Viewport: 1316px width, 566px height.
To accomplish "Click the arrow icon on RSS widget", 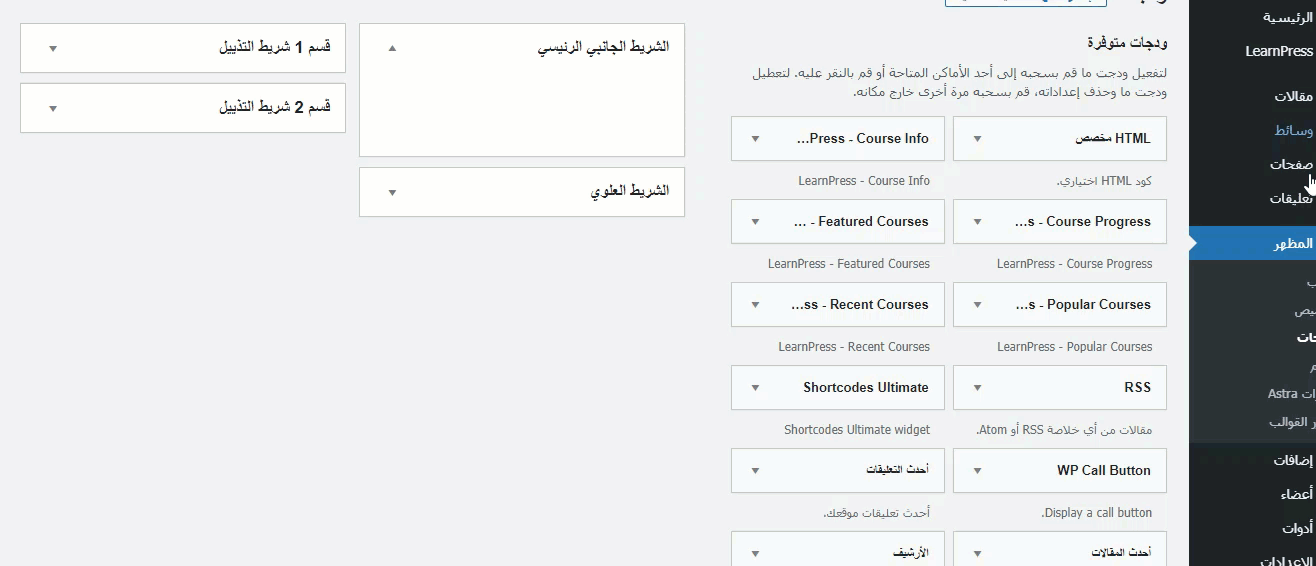I will point(977,388).
